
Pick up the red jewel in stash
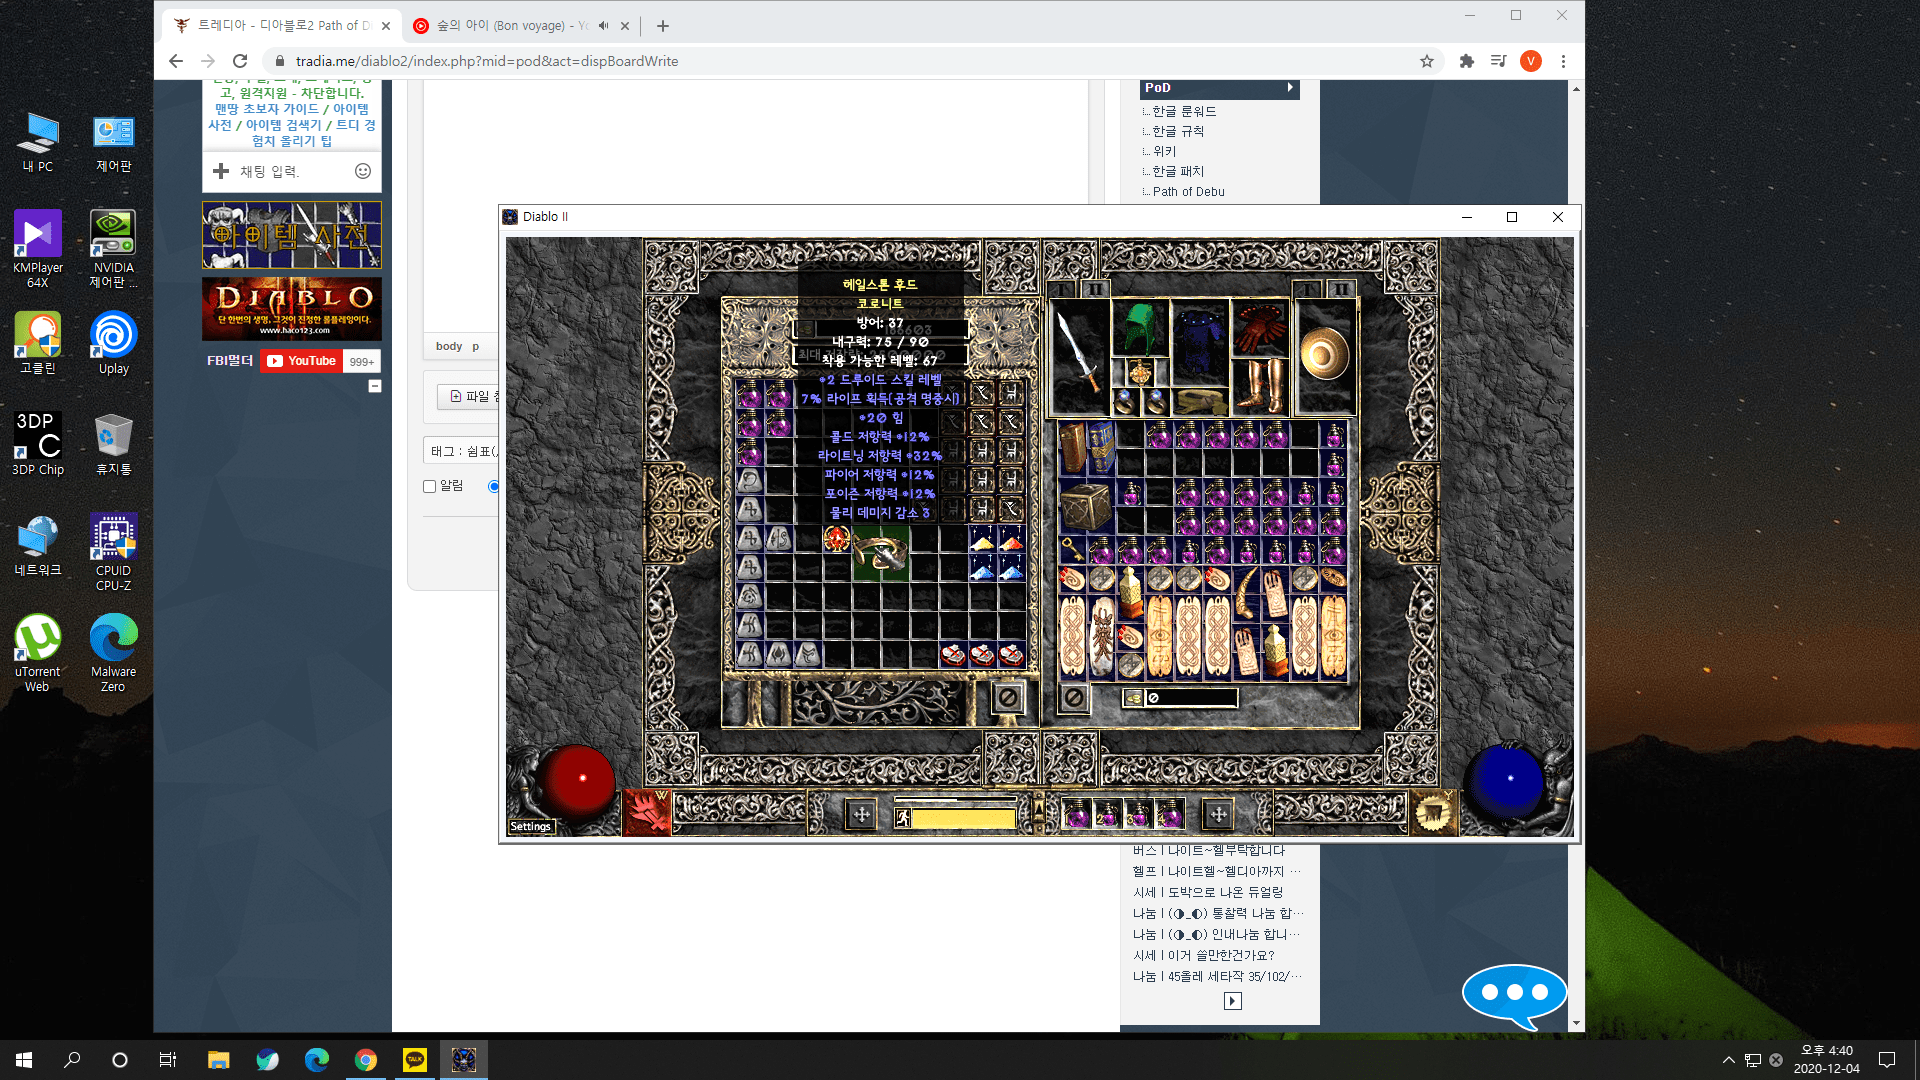[x=837, y=539]
